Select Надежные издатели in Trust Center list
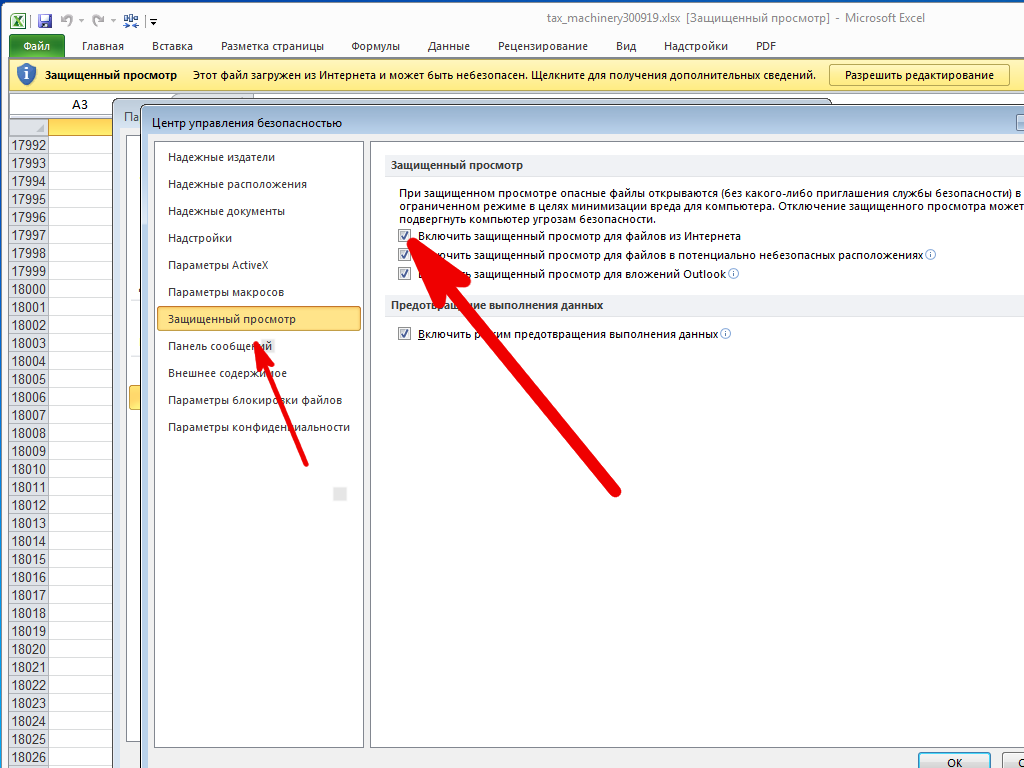This screenshot has width=1024, height=768. tap(259, 157)
